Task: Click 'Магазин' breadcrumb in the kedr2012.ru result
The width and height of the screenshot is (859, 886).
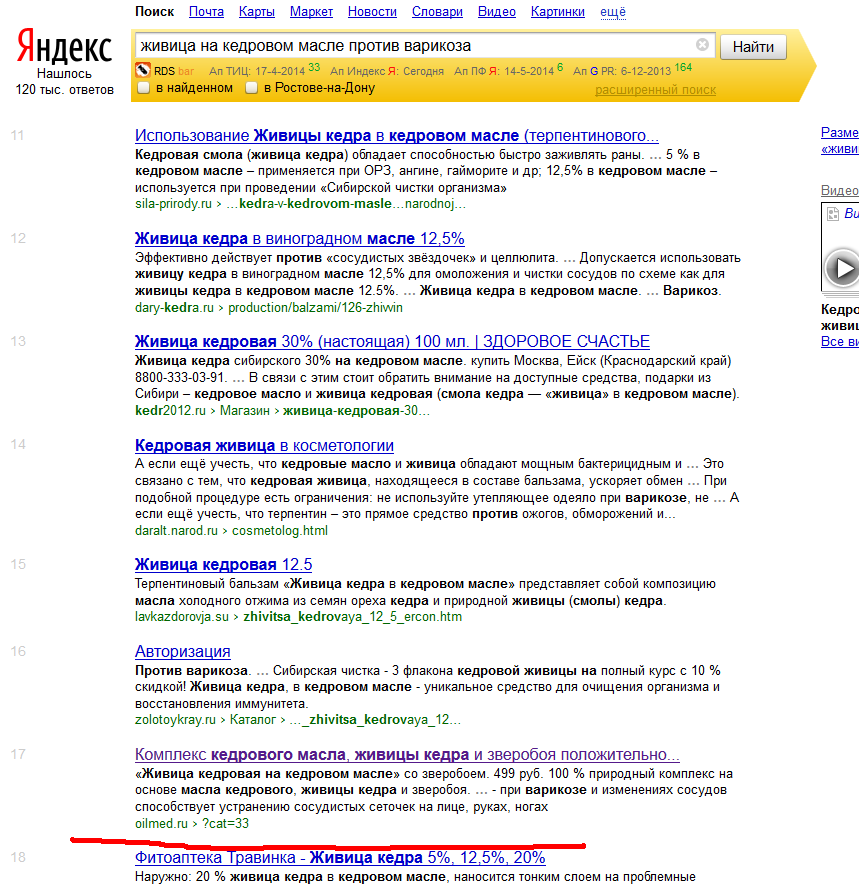Action: (x=245, y=411)
